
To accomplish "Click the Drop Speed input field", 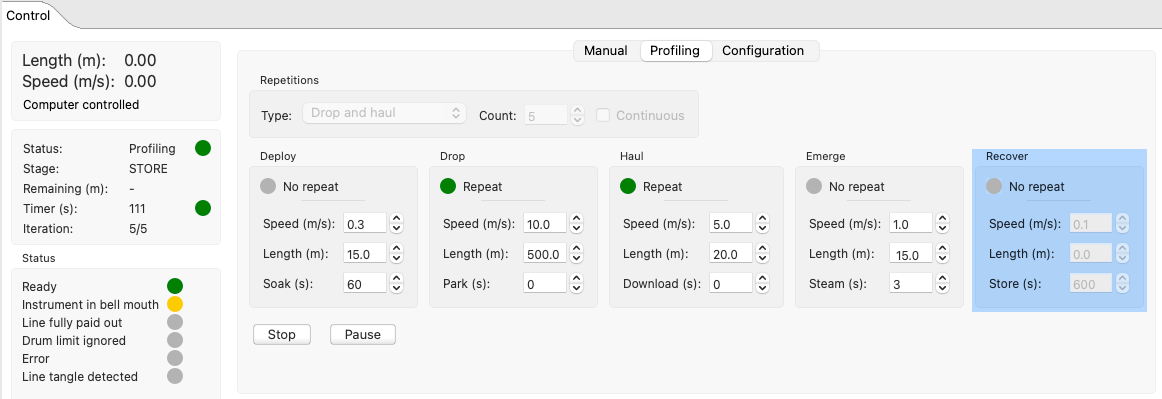I will [545, 223].
